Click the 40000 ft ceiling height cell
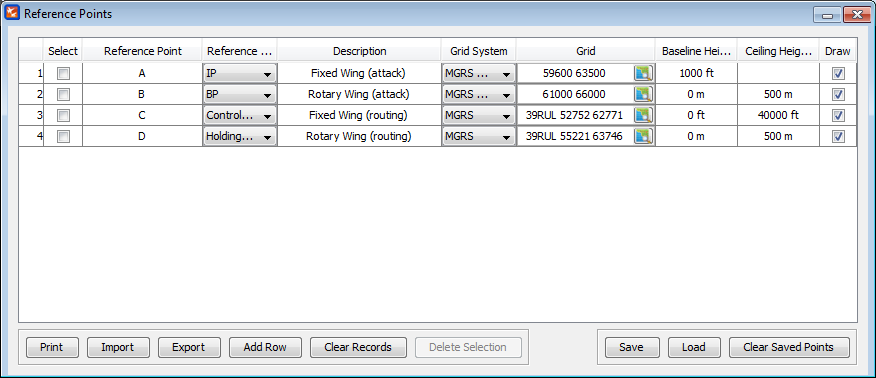 [778, 116]
